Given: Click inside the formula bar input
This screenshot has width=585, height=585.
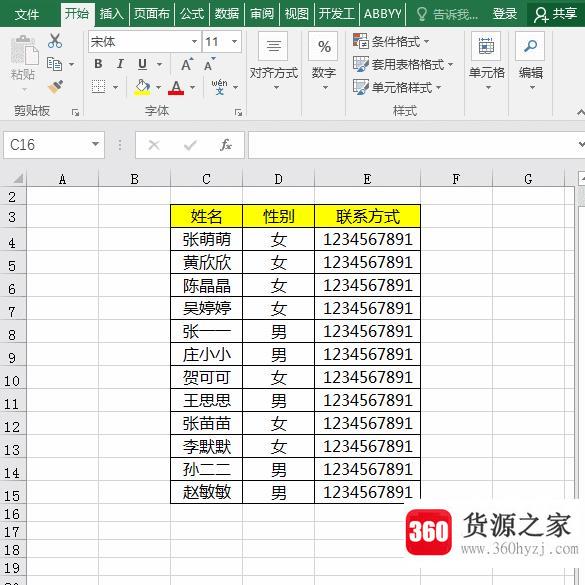Looking at the screenshot, I should click(x=412, y=145).
